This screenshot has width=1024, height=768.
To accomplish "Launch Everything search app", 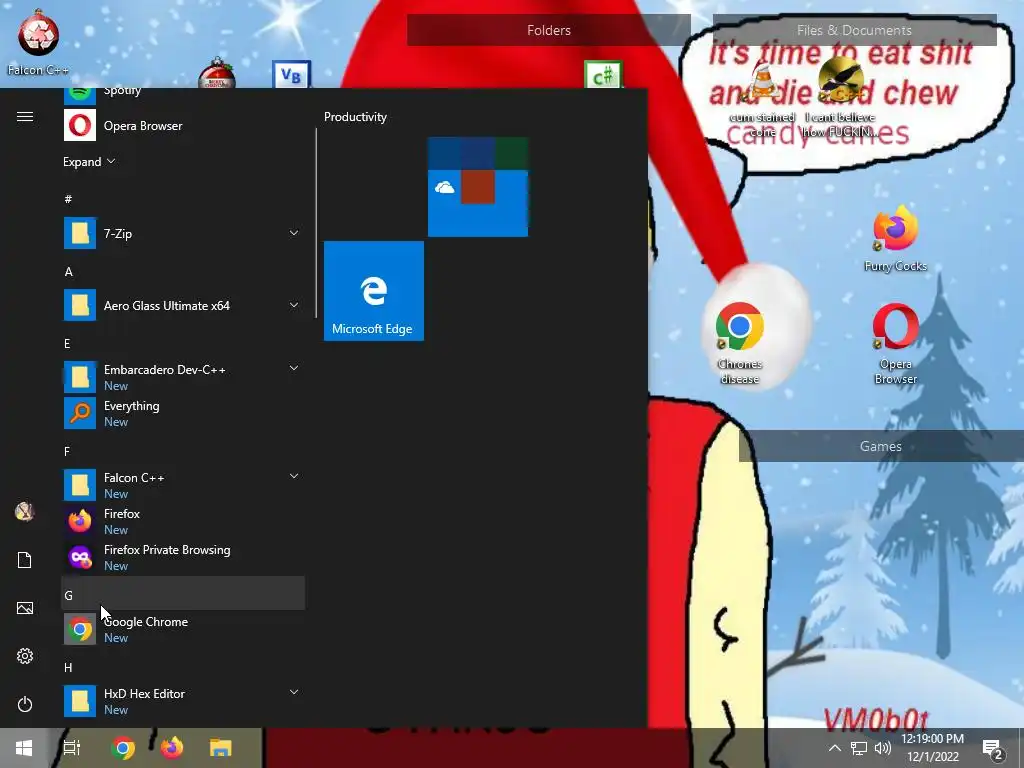I will coord(183,413).
